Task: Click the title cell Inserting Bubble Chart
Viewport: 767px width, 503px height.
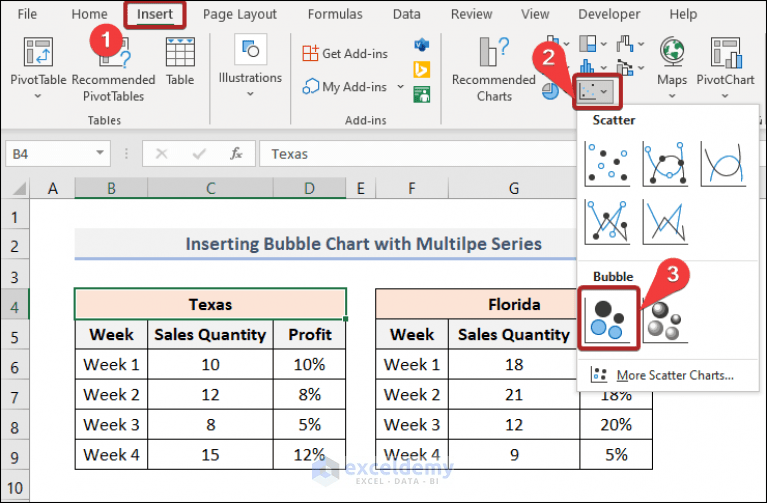Action: (326, 244)
